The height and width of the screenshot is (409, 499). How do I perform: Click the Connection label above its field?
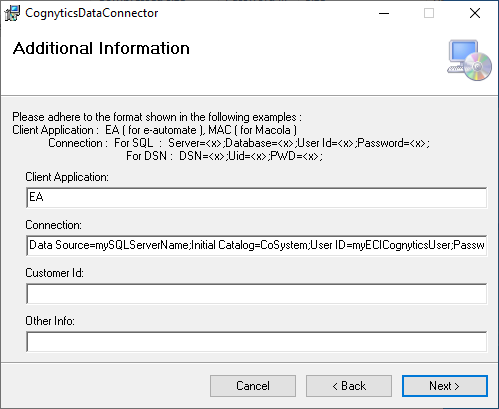pyautogui.click(x=53, y=225)
